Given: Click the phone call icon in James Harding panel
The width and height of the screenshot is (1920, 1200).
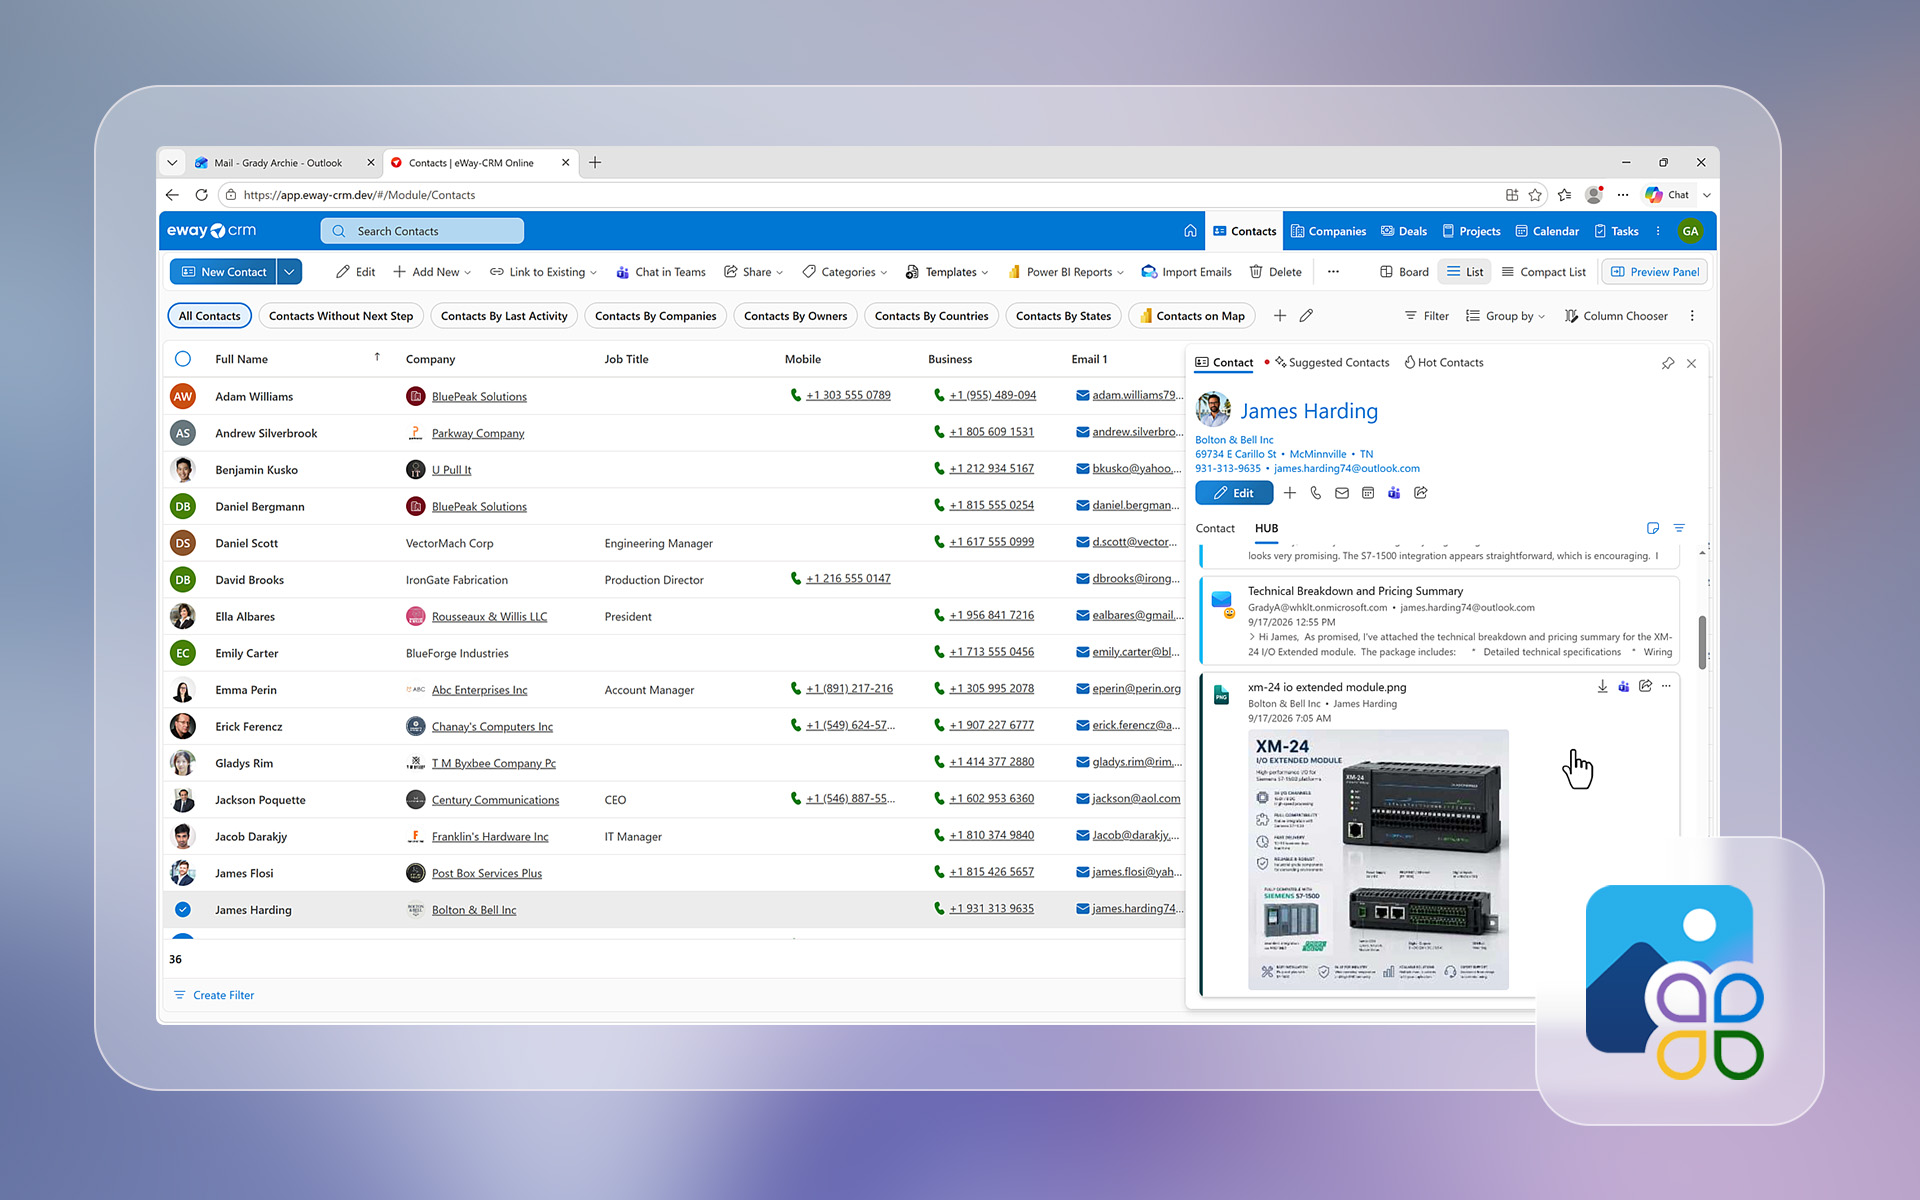Looking at the screenshot, I should (x=1316, y=493).
